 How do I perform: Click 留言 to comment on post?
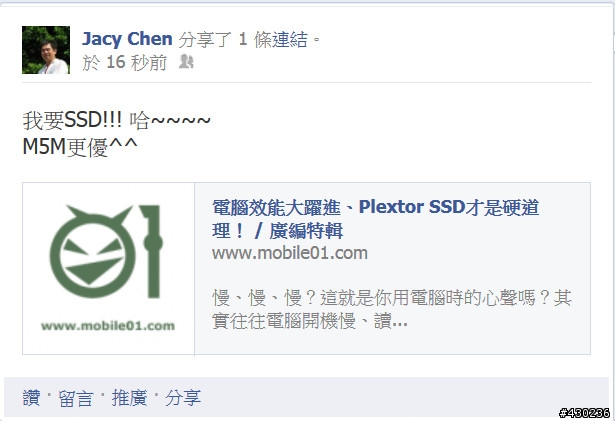click(x=76, y=398)
